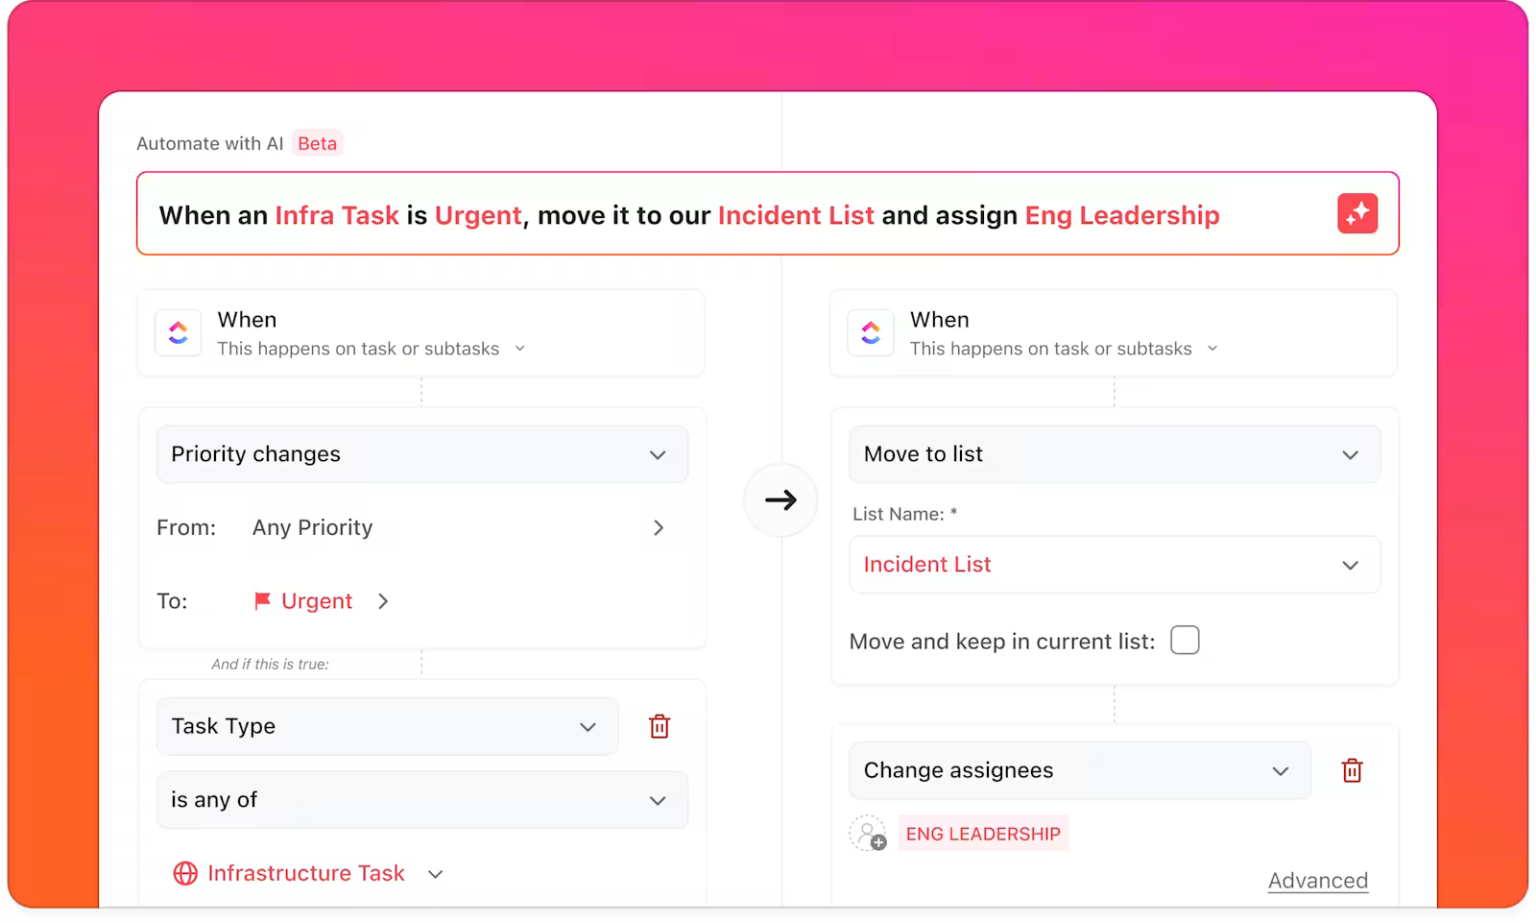Screen dimensions: 1536x923
Task: Click the AI sparkle button beside the prompt
Action: (1357, 213)
